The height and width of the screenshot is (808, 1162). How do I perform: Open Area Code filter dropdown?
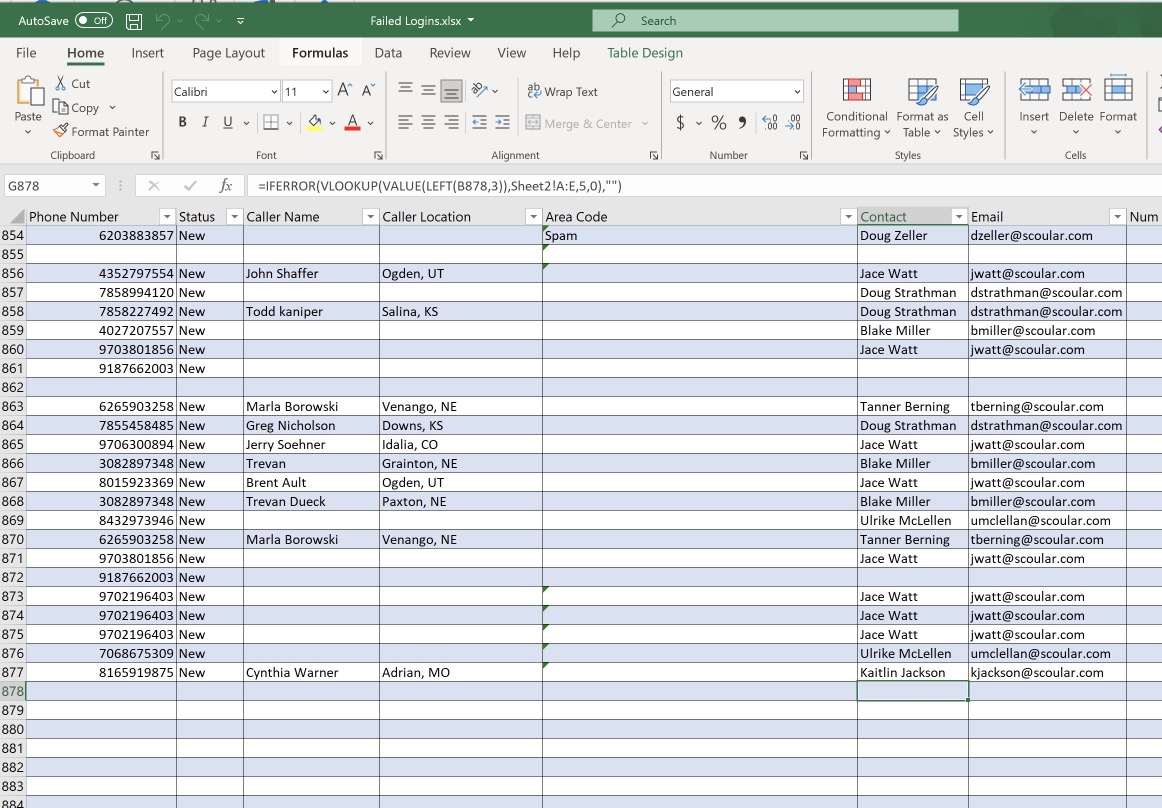(x=848, y=216)
